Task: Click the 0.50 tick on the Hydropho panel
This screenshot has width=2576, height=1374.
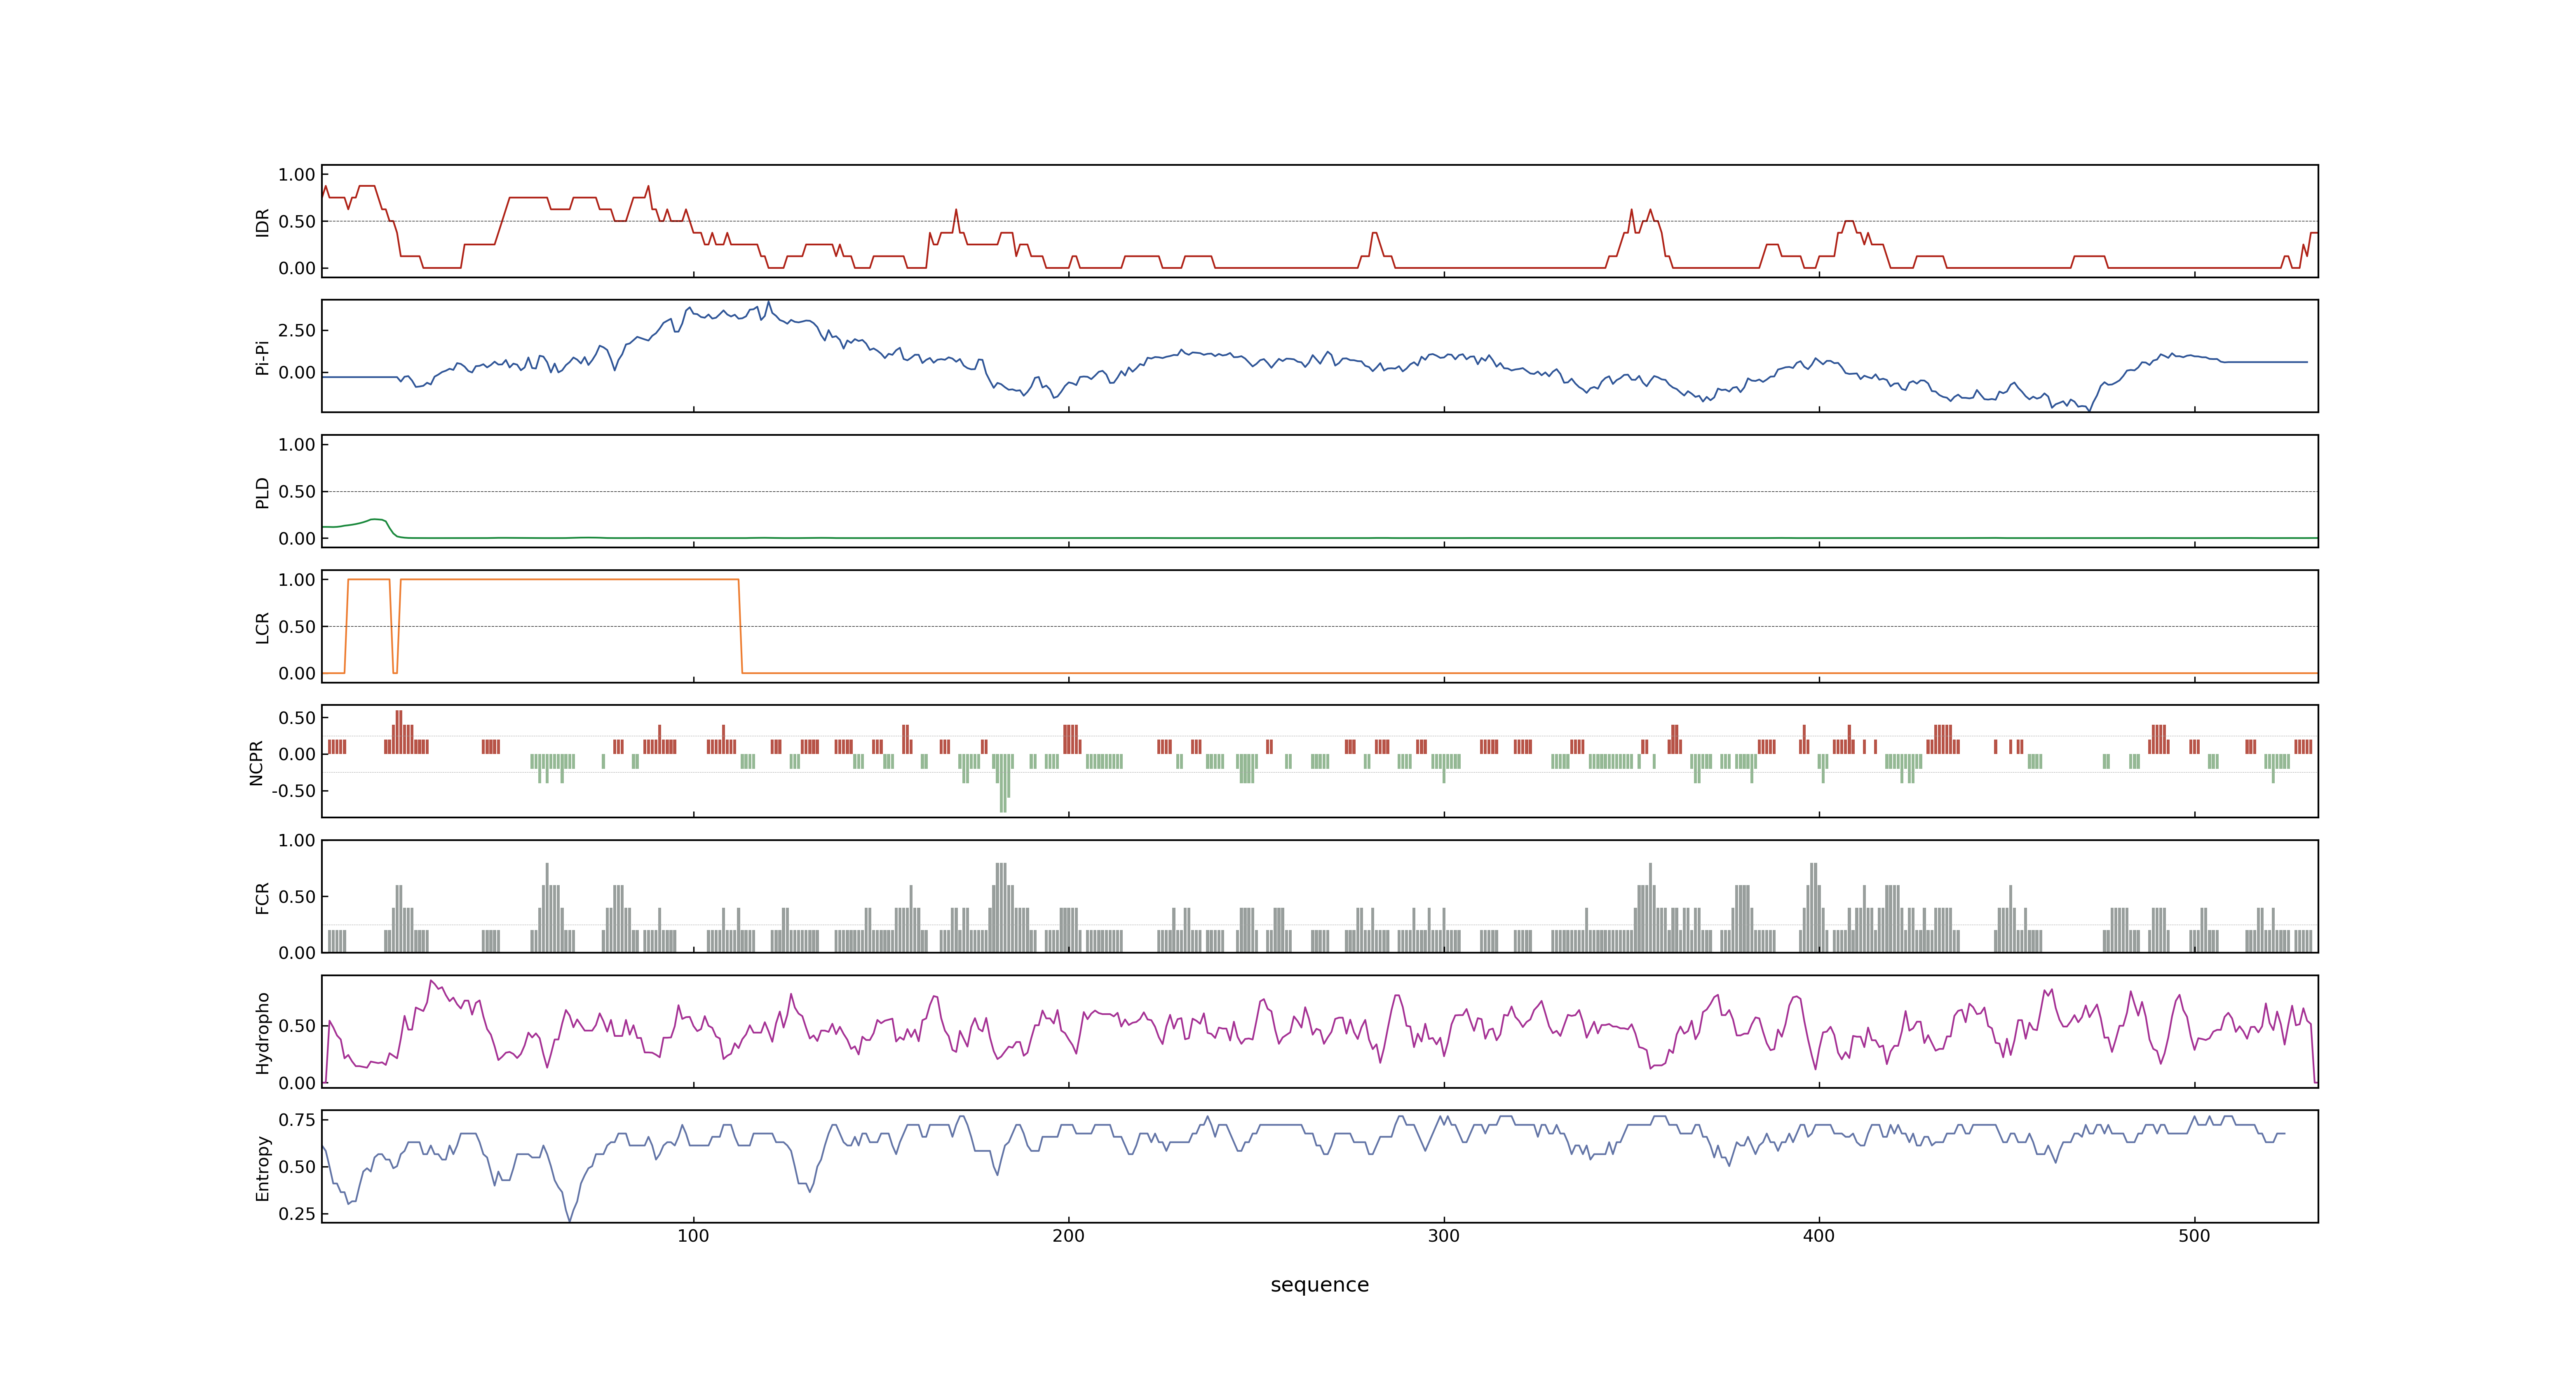Action: (x=297, y=1026)
